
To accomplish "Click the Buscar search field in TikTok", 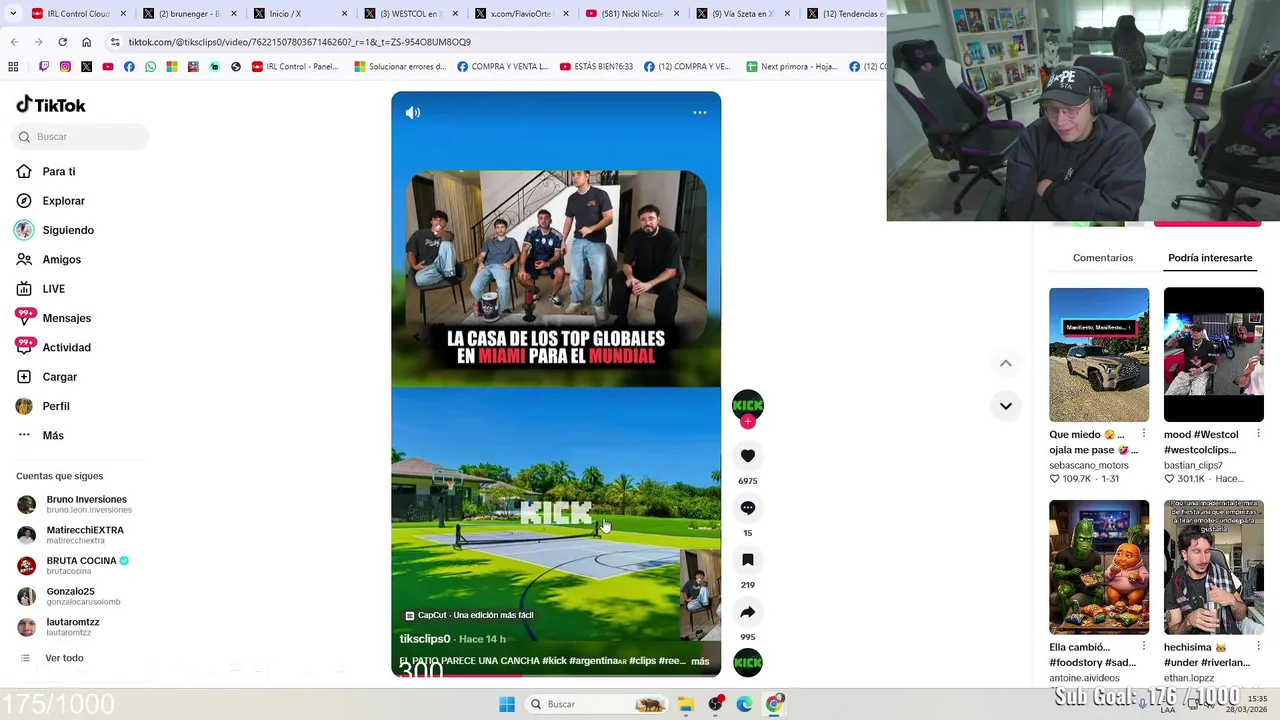I will [x=80, y=137].
